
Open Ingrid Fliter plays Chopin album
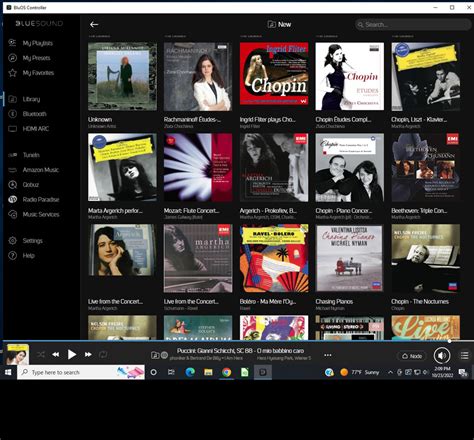274,74
